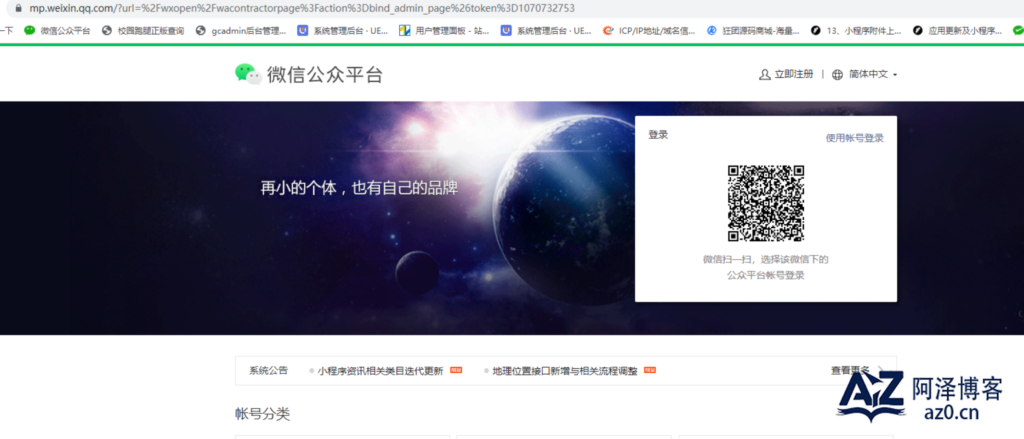Click the user icon beside 立即注册

pyautogui.click(x=765, y=74)
